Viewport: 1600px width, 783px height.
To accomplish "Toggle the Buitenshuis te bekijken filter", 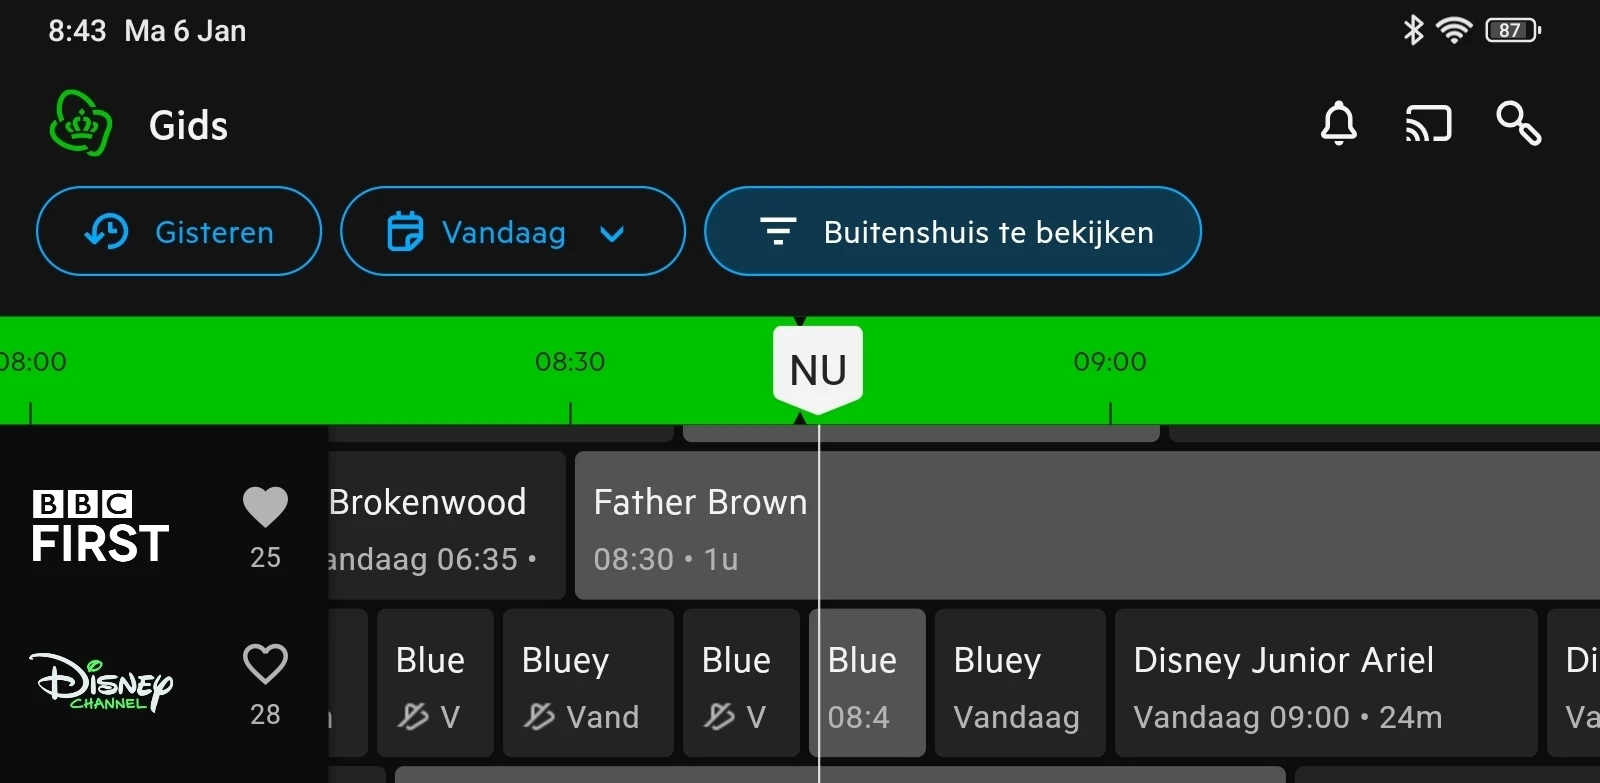I will click(x=952, y=231).
